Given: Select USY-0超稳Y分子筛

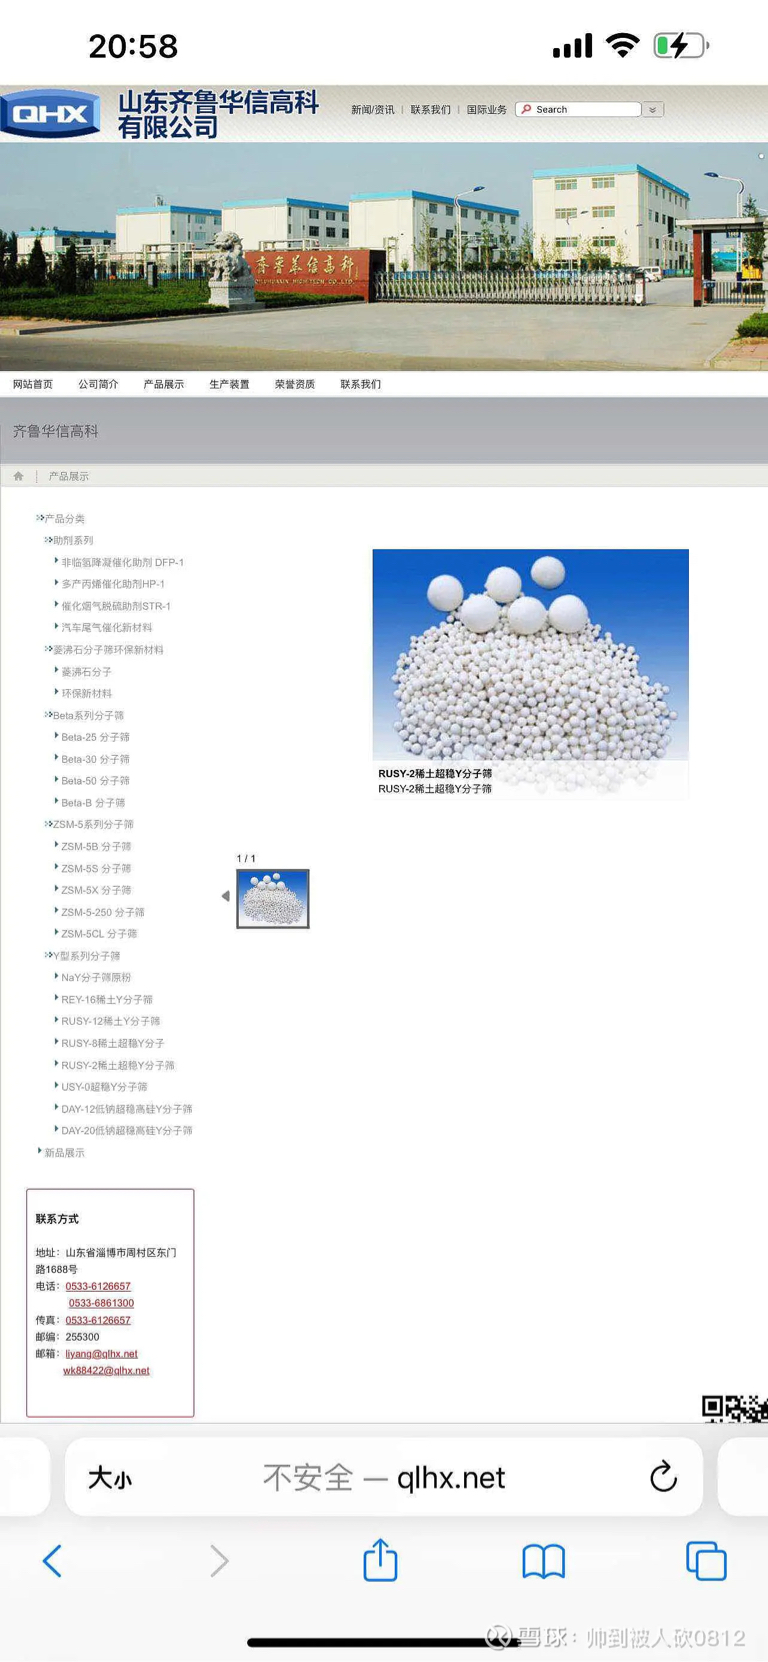Looking at the screenshot, I should [x=104, y=1087].
